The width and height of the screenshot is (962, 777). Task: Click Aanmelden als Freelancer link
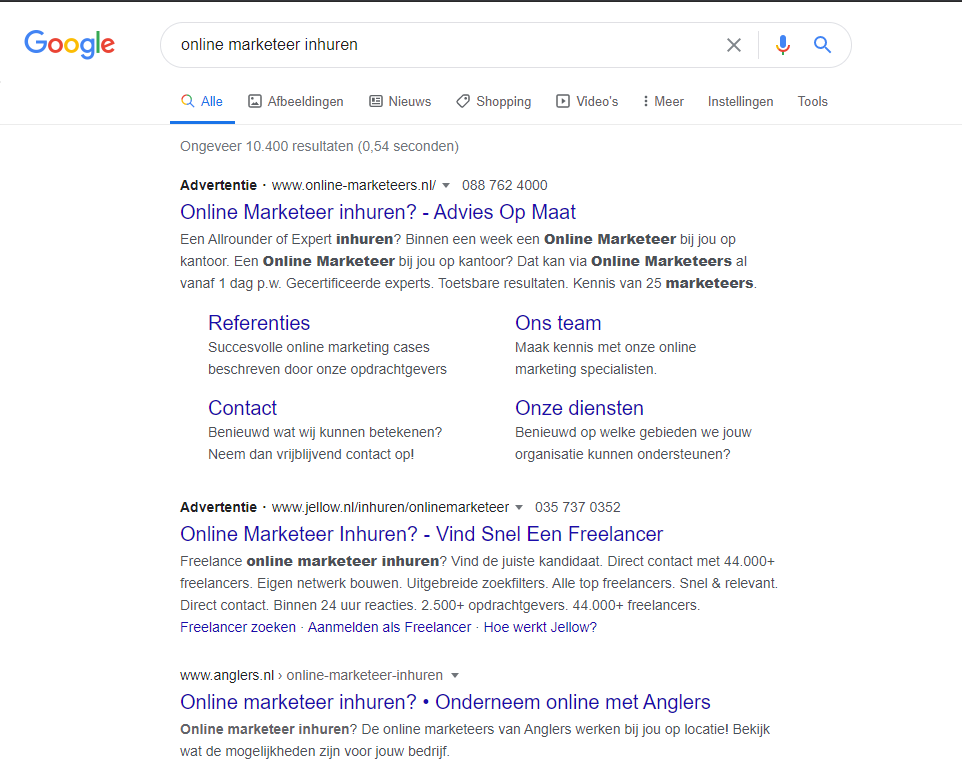pos(390,627)
